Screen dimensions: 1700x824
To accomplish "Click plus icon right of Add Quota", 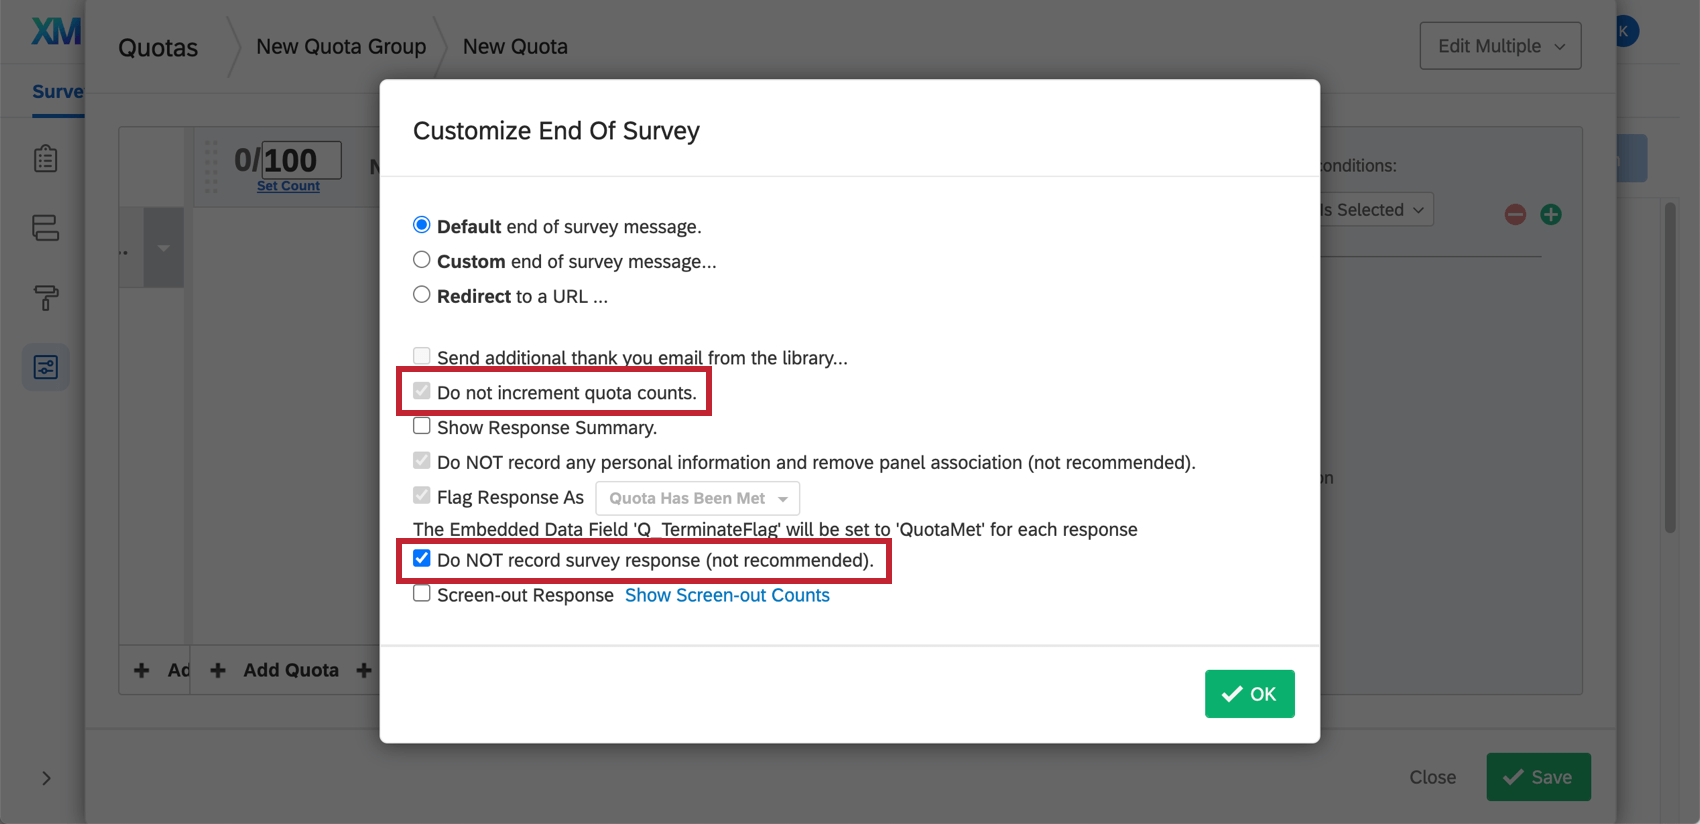I will pyautogui.click(x=364, y=670).
